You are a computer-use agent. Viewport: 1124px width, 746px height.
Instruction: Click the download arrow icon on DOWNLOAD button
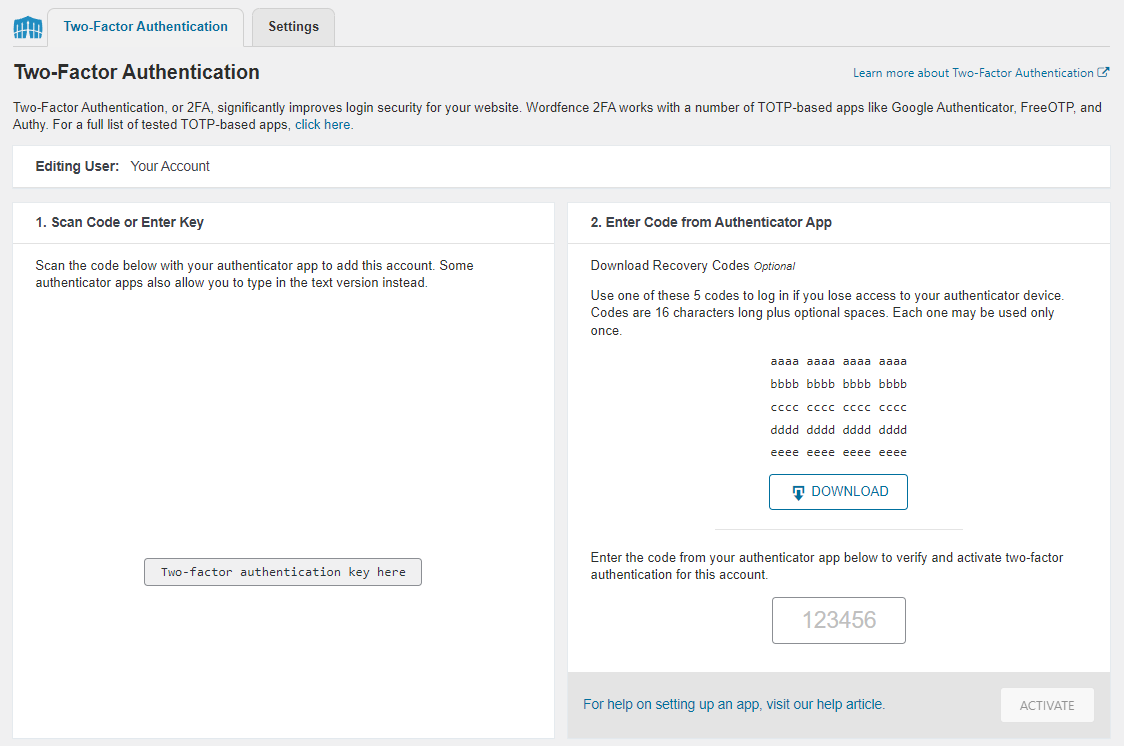[x=798, y=491]
